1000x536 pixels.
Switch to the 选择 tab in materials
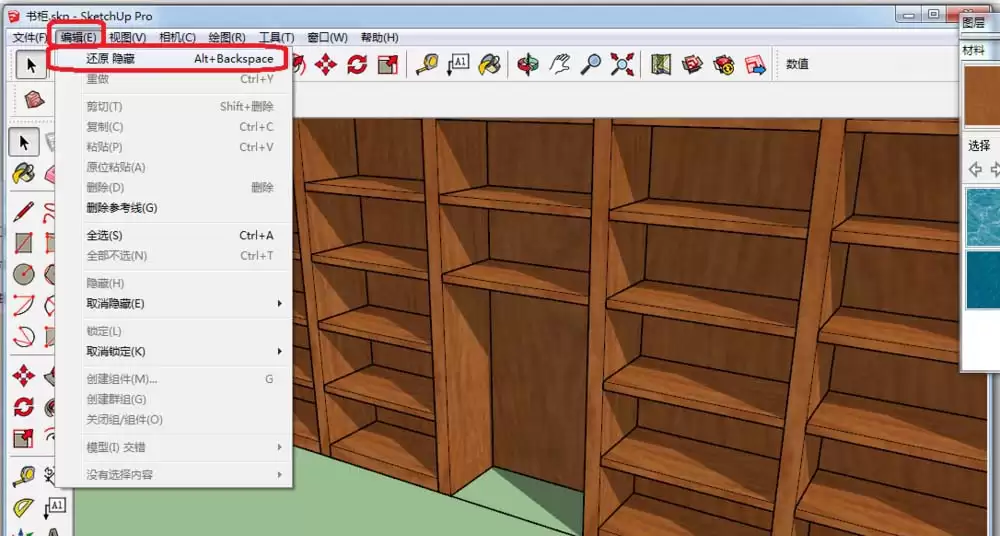(979, 146)
